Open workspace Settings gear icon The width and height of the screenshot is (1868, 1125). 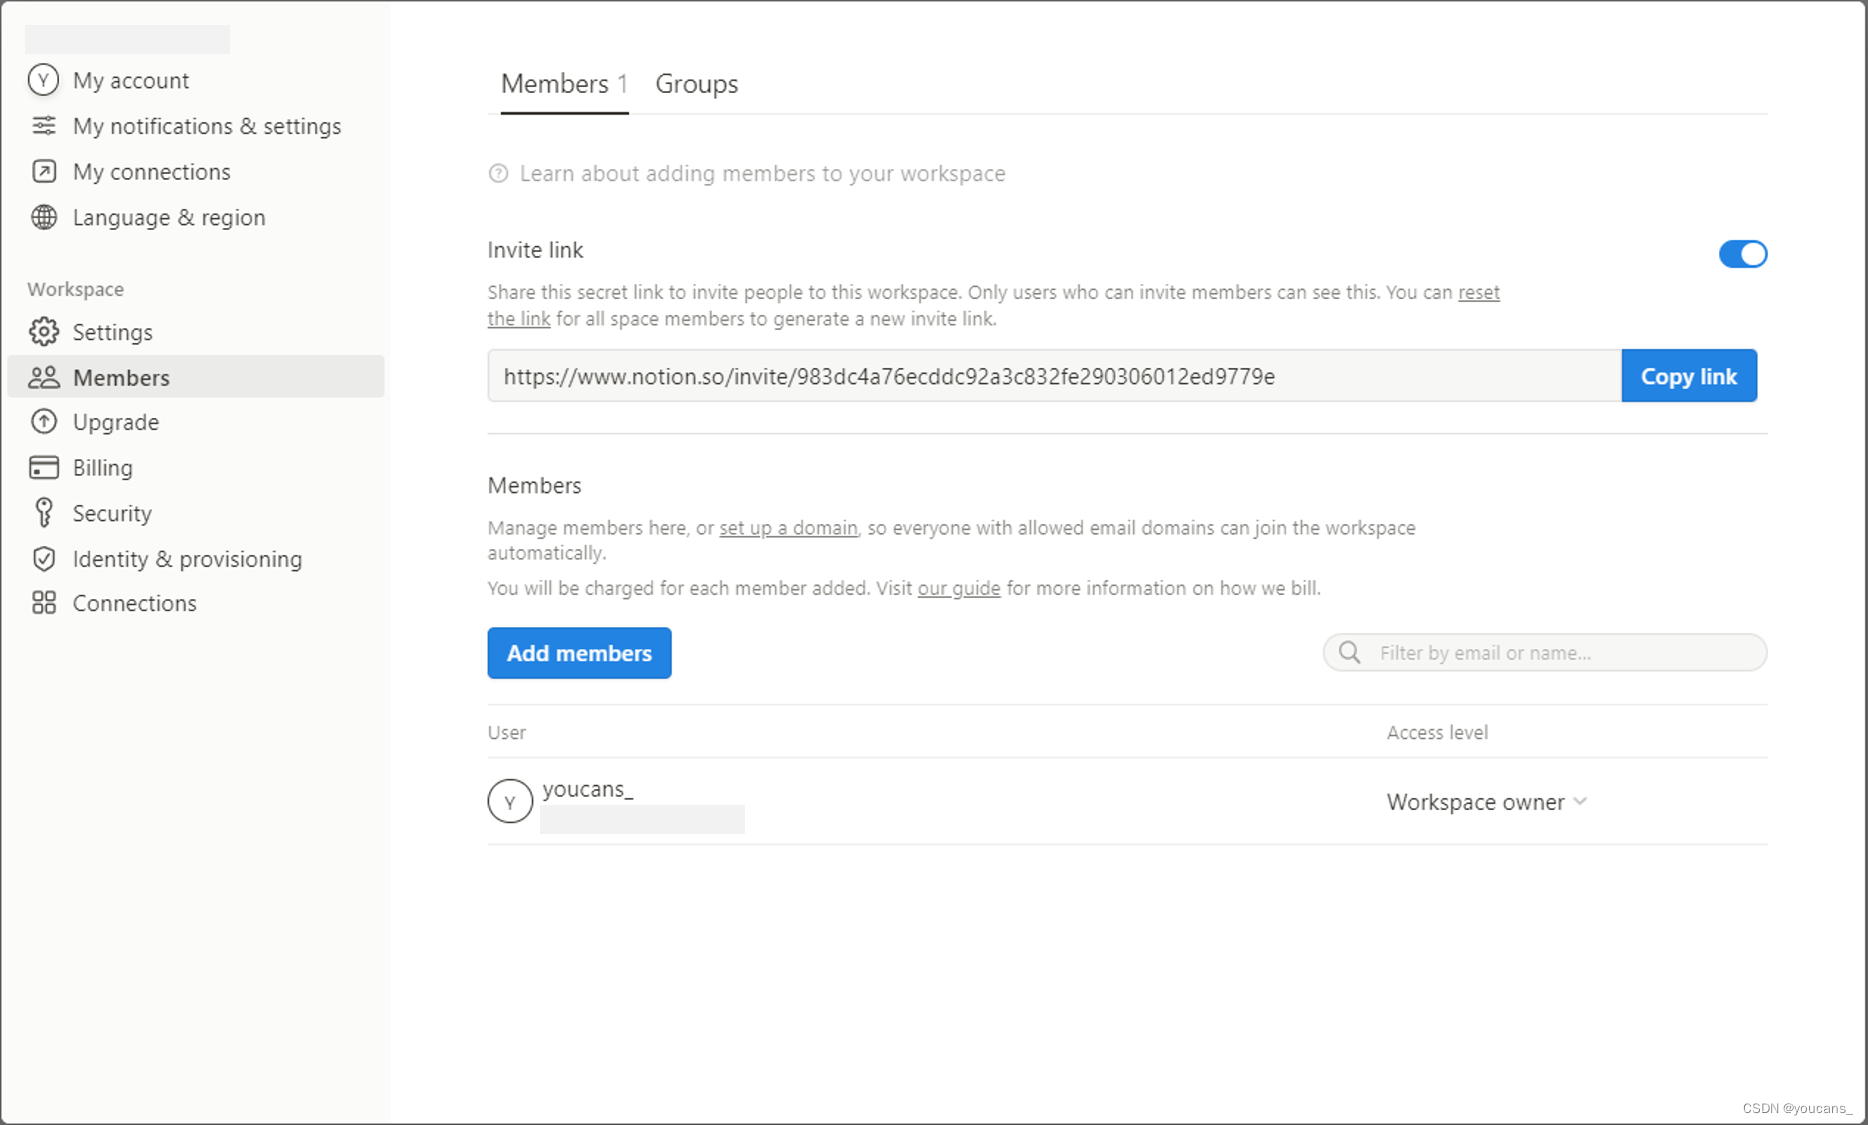point(43,332)
